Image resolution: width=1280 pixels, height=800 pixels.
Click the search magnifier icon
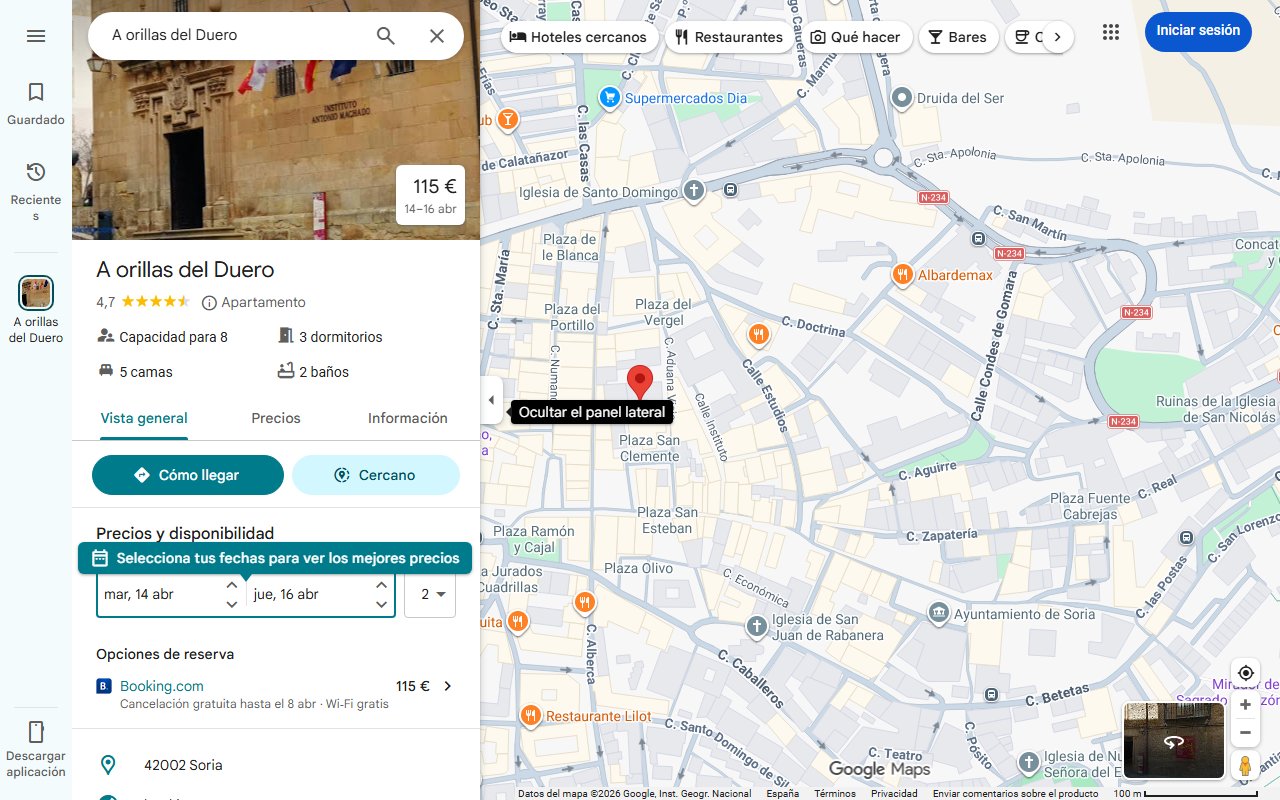pyautogui.click(x=386, y=36)
